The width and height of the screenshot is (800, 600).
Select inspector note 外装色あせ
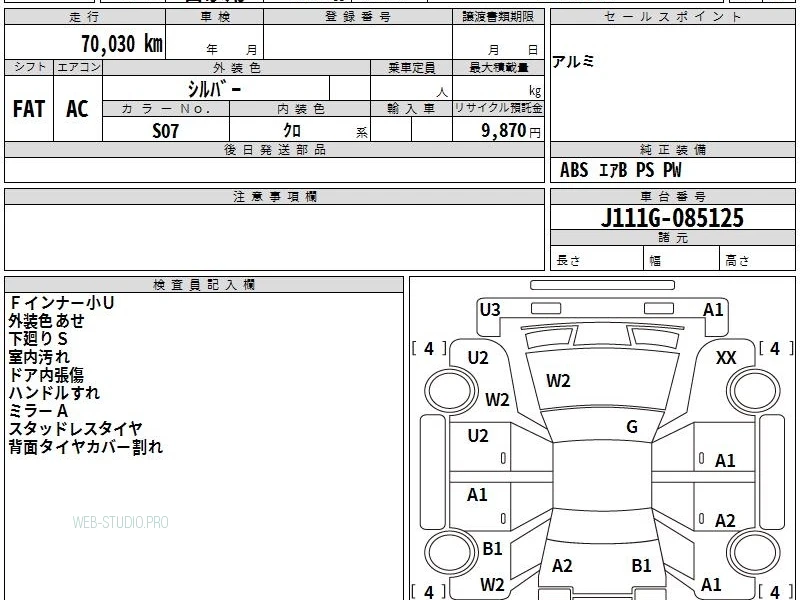(46, 321)
